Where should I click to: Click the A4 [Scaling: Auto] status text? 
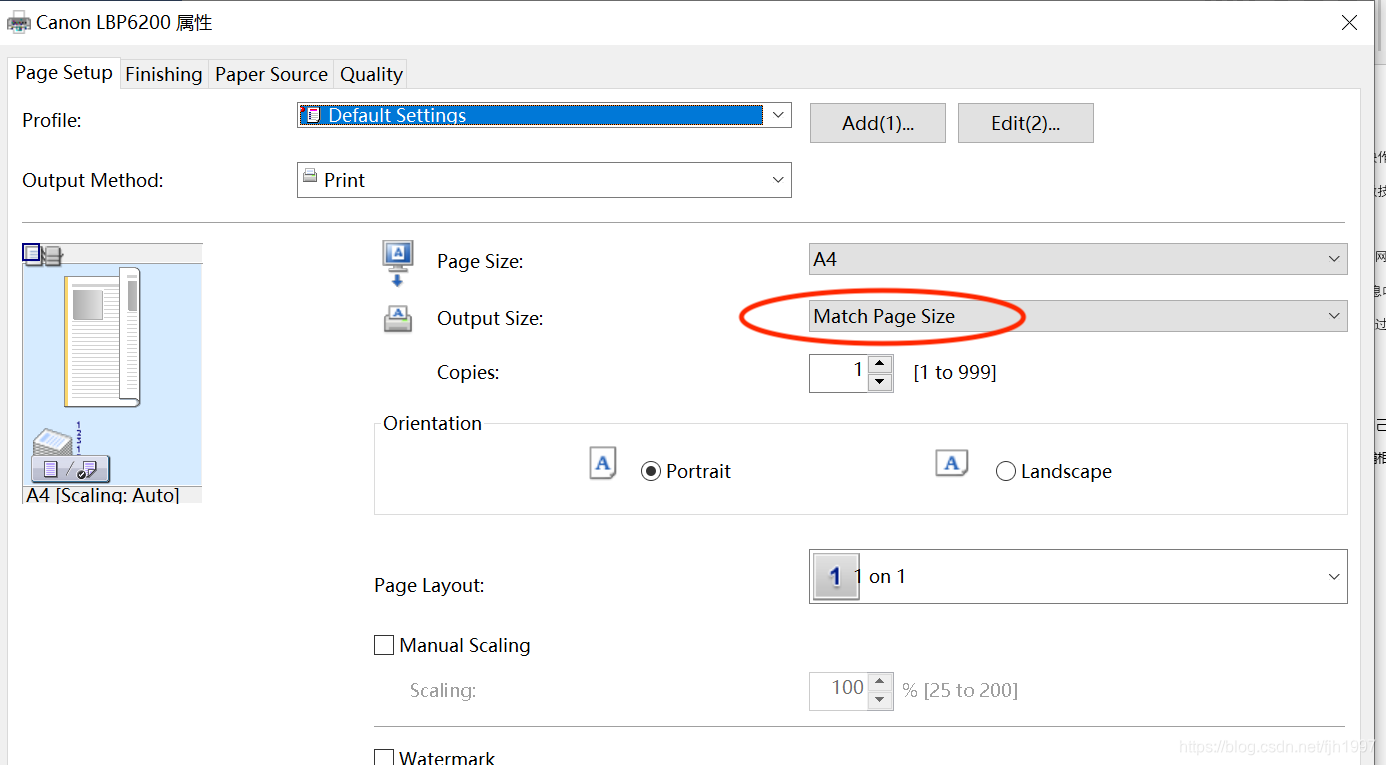click(x=103, y=495)
